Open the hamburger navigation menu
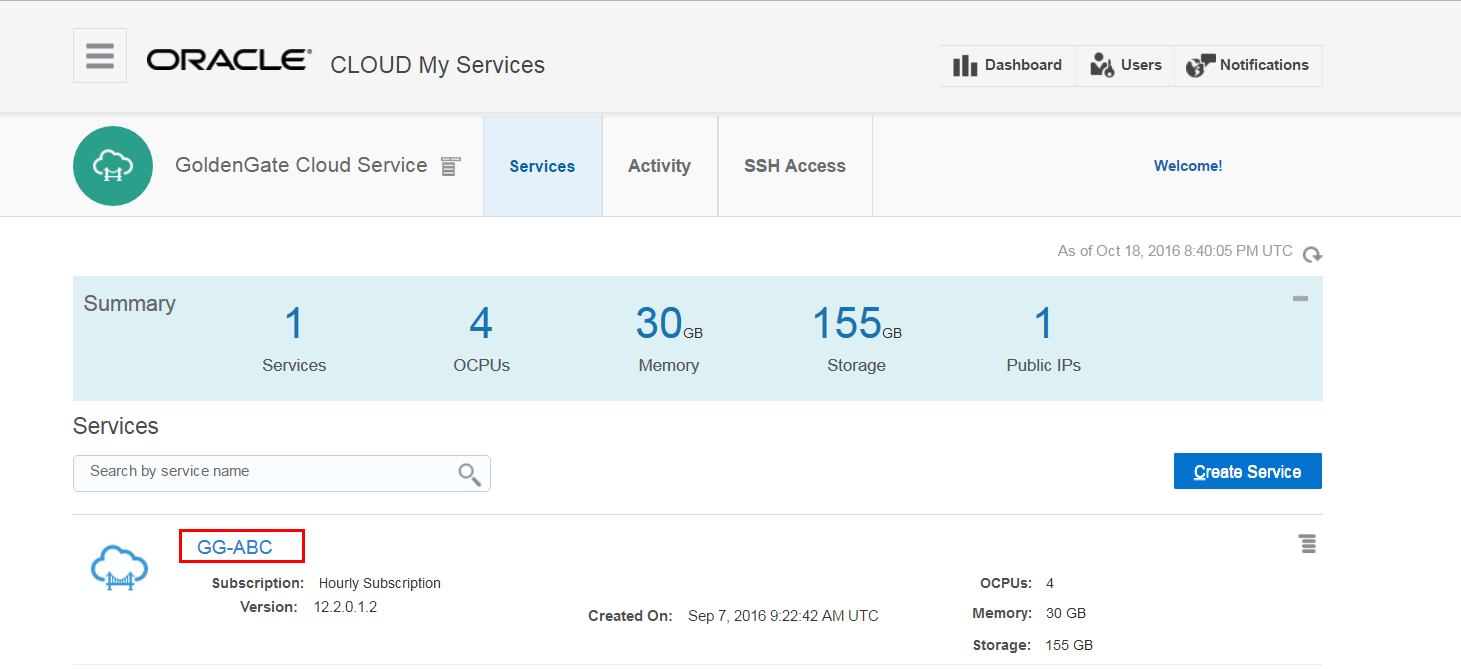1461x669 pixels. click(100, 56)
